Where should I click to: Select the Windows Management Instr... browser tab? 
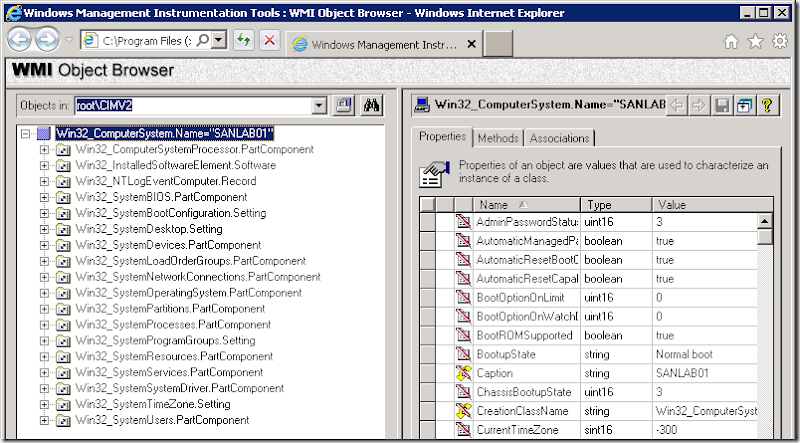[384, 44]
